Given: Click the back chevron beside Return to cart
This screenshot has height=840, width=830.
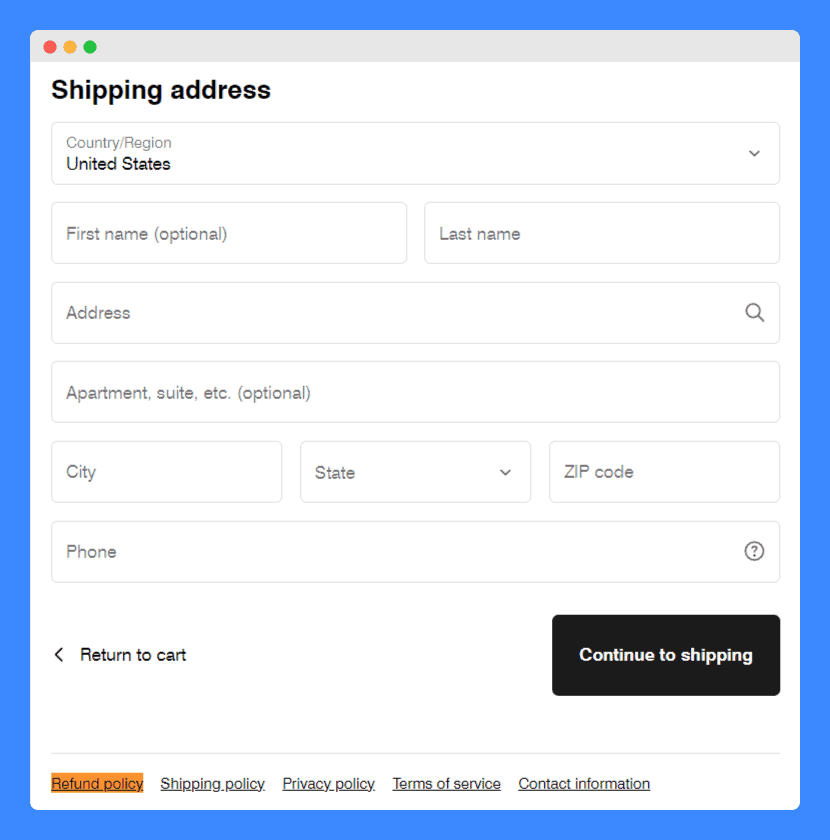Looking at the screenshot, I should click(58, 655).
